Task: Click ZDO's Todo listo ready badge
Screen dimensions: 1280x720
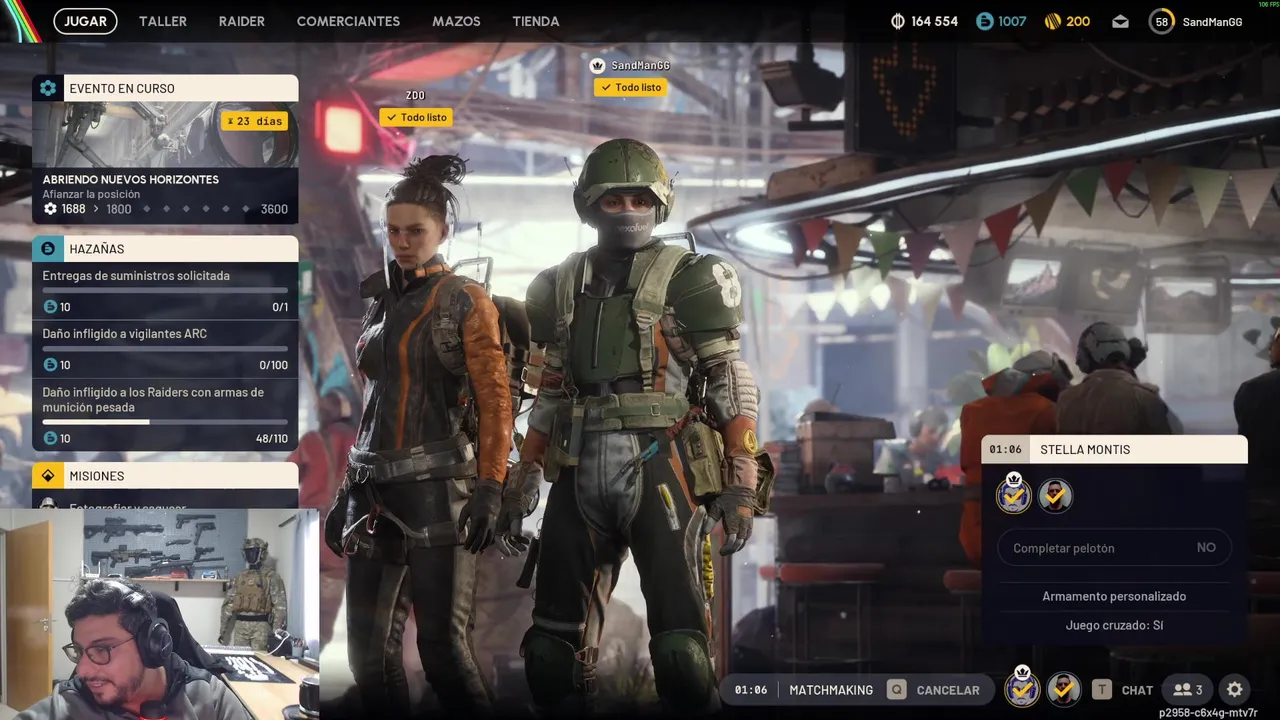Action: coord(415,117)
